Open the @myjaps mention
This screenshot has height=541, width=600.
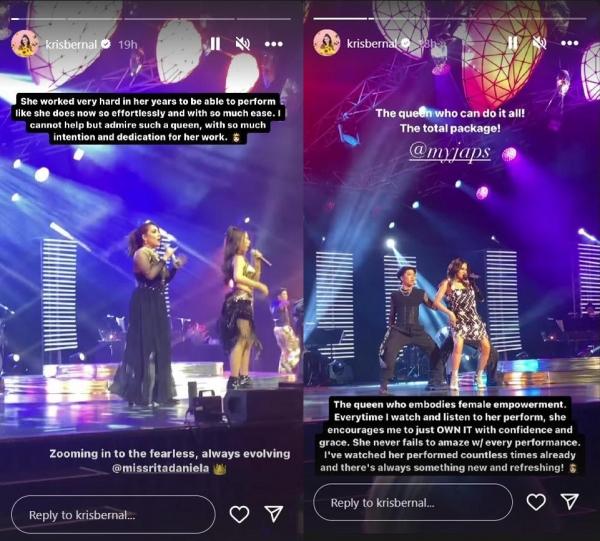[450, 152]
